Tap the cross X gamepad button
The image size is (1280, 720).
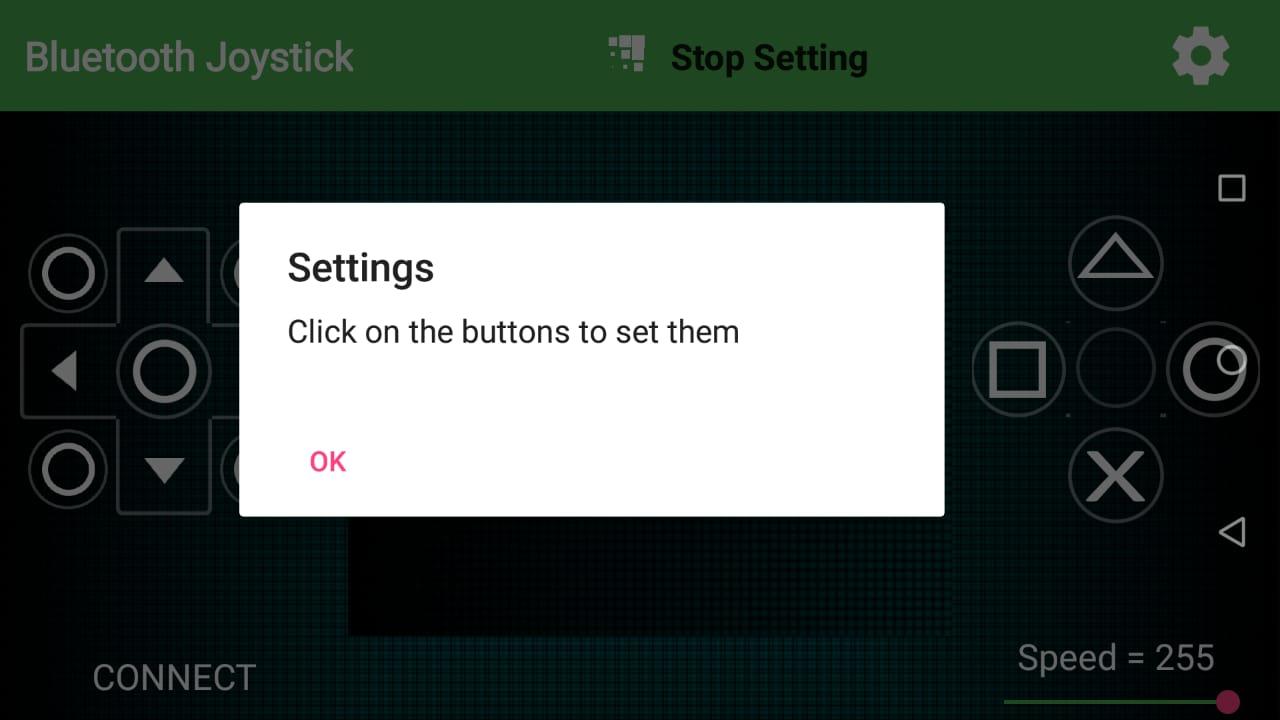pos(1116,476)
